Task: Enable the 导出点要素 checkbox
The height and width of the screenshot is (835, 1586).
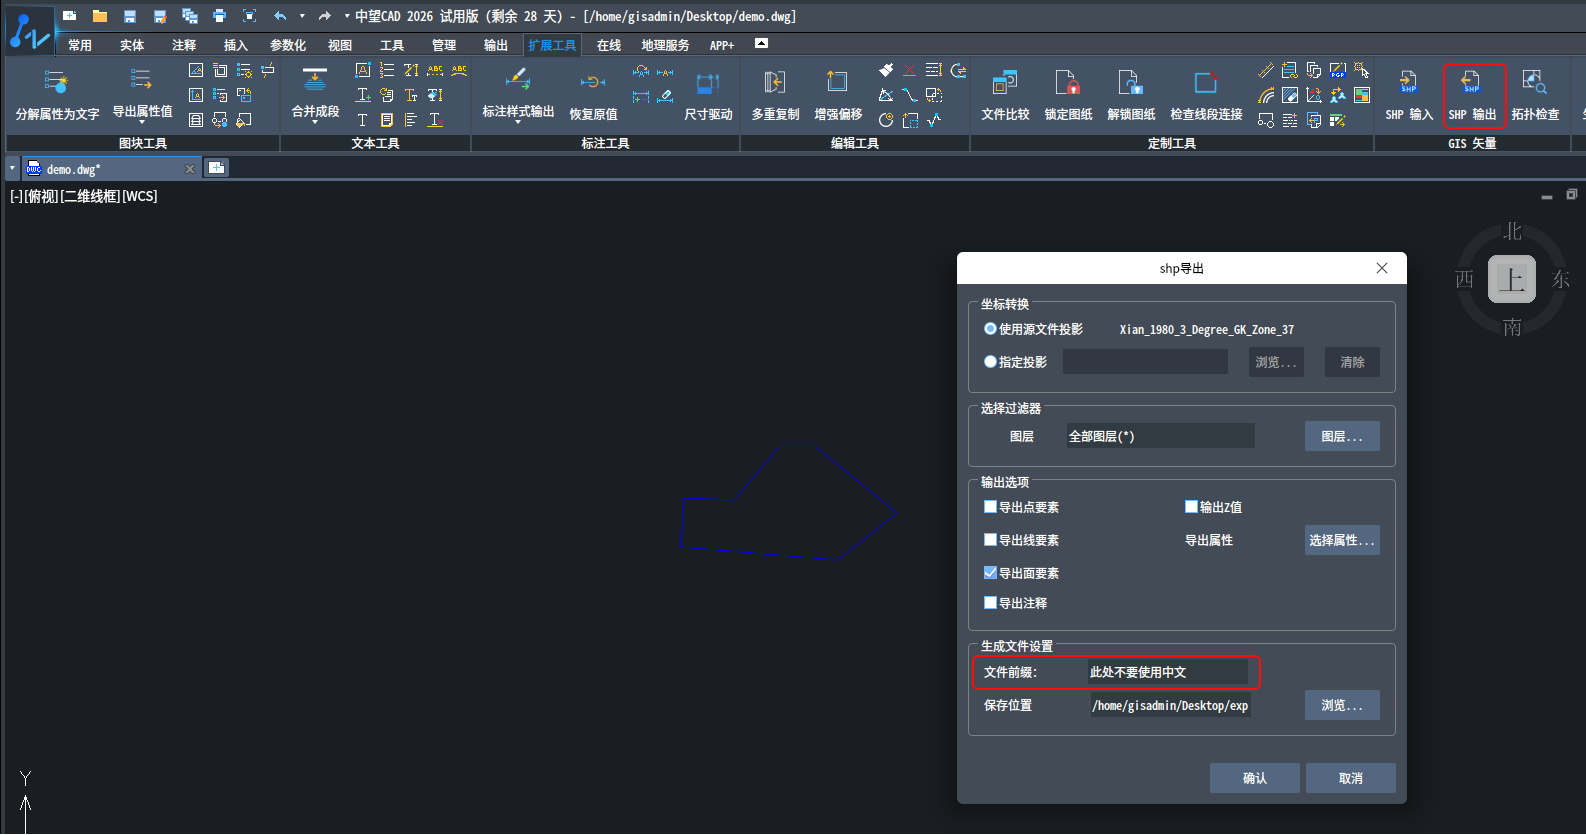Action: click(990, 507)
